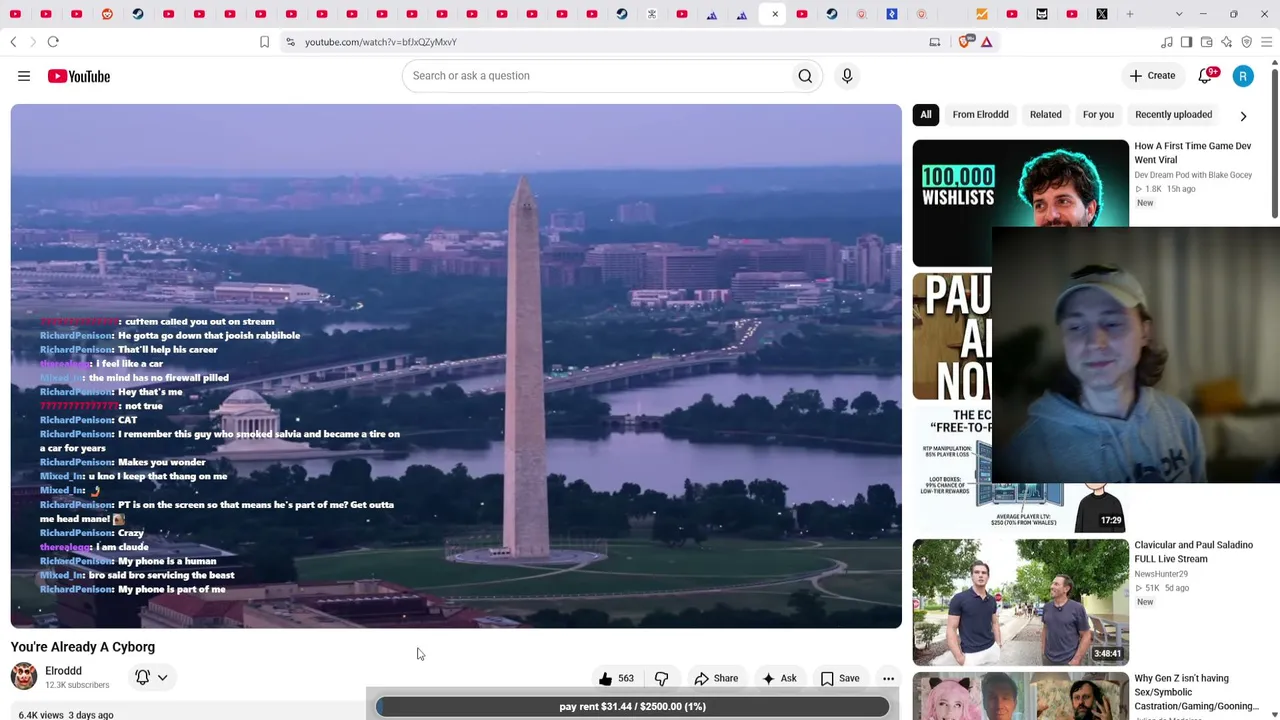The width and height of the screenshot is (1280, 720).
Task: Go to the YouTube home logo
Action: click(78, 76)
